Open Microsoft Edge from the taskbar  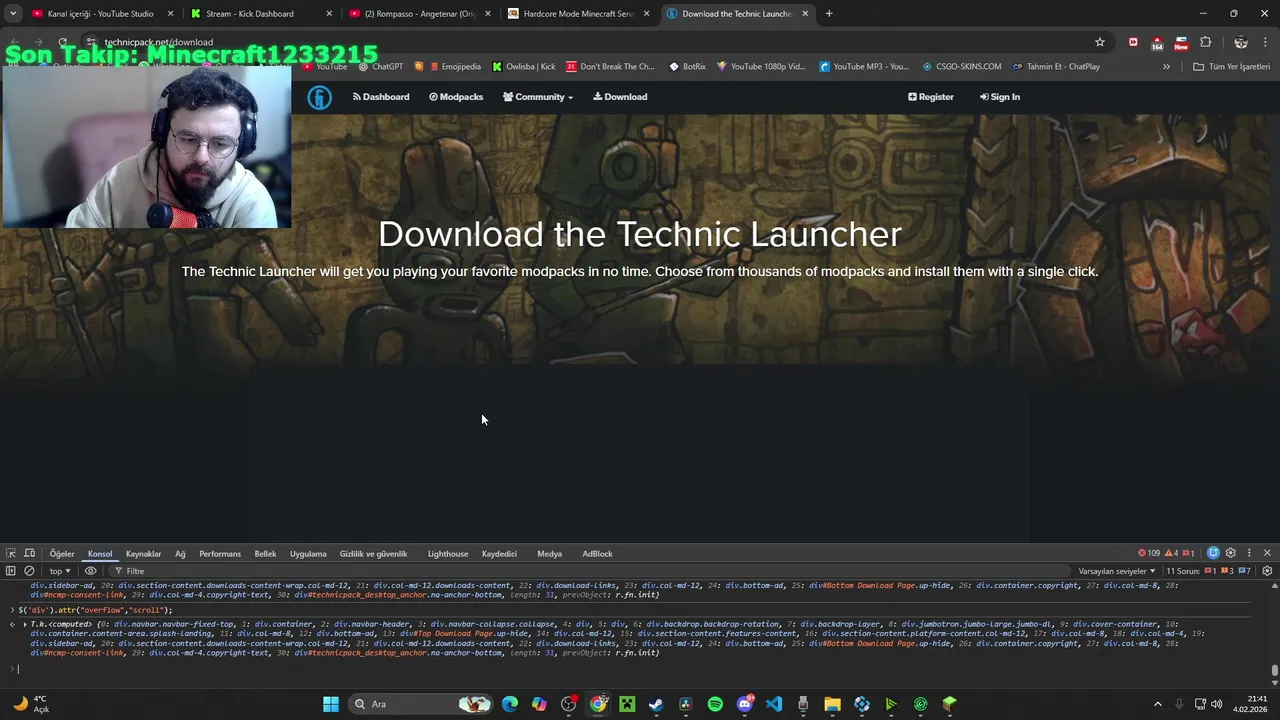pos(510,704)
